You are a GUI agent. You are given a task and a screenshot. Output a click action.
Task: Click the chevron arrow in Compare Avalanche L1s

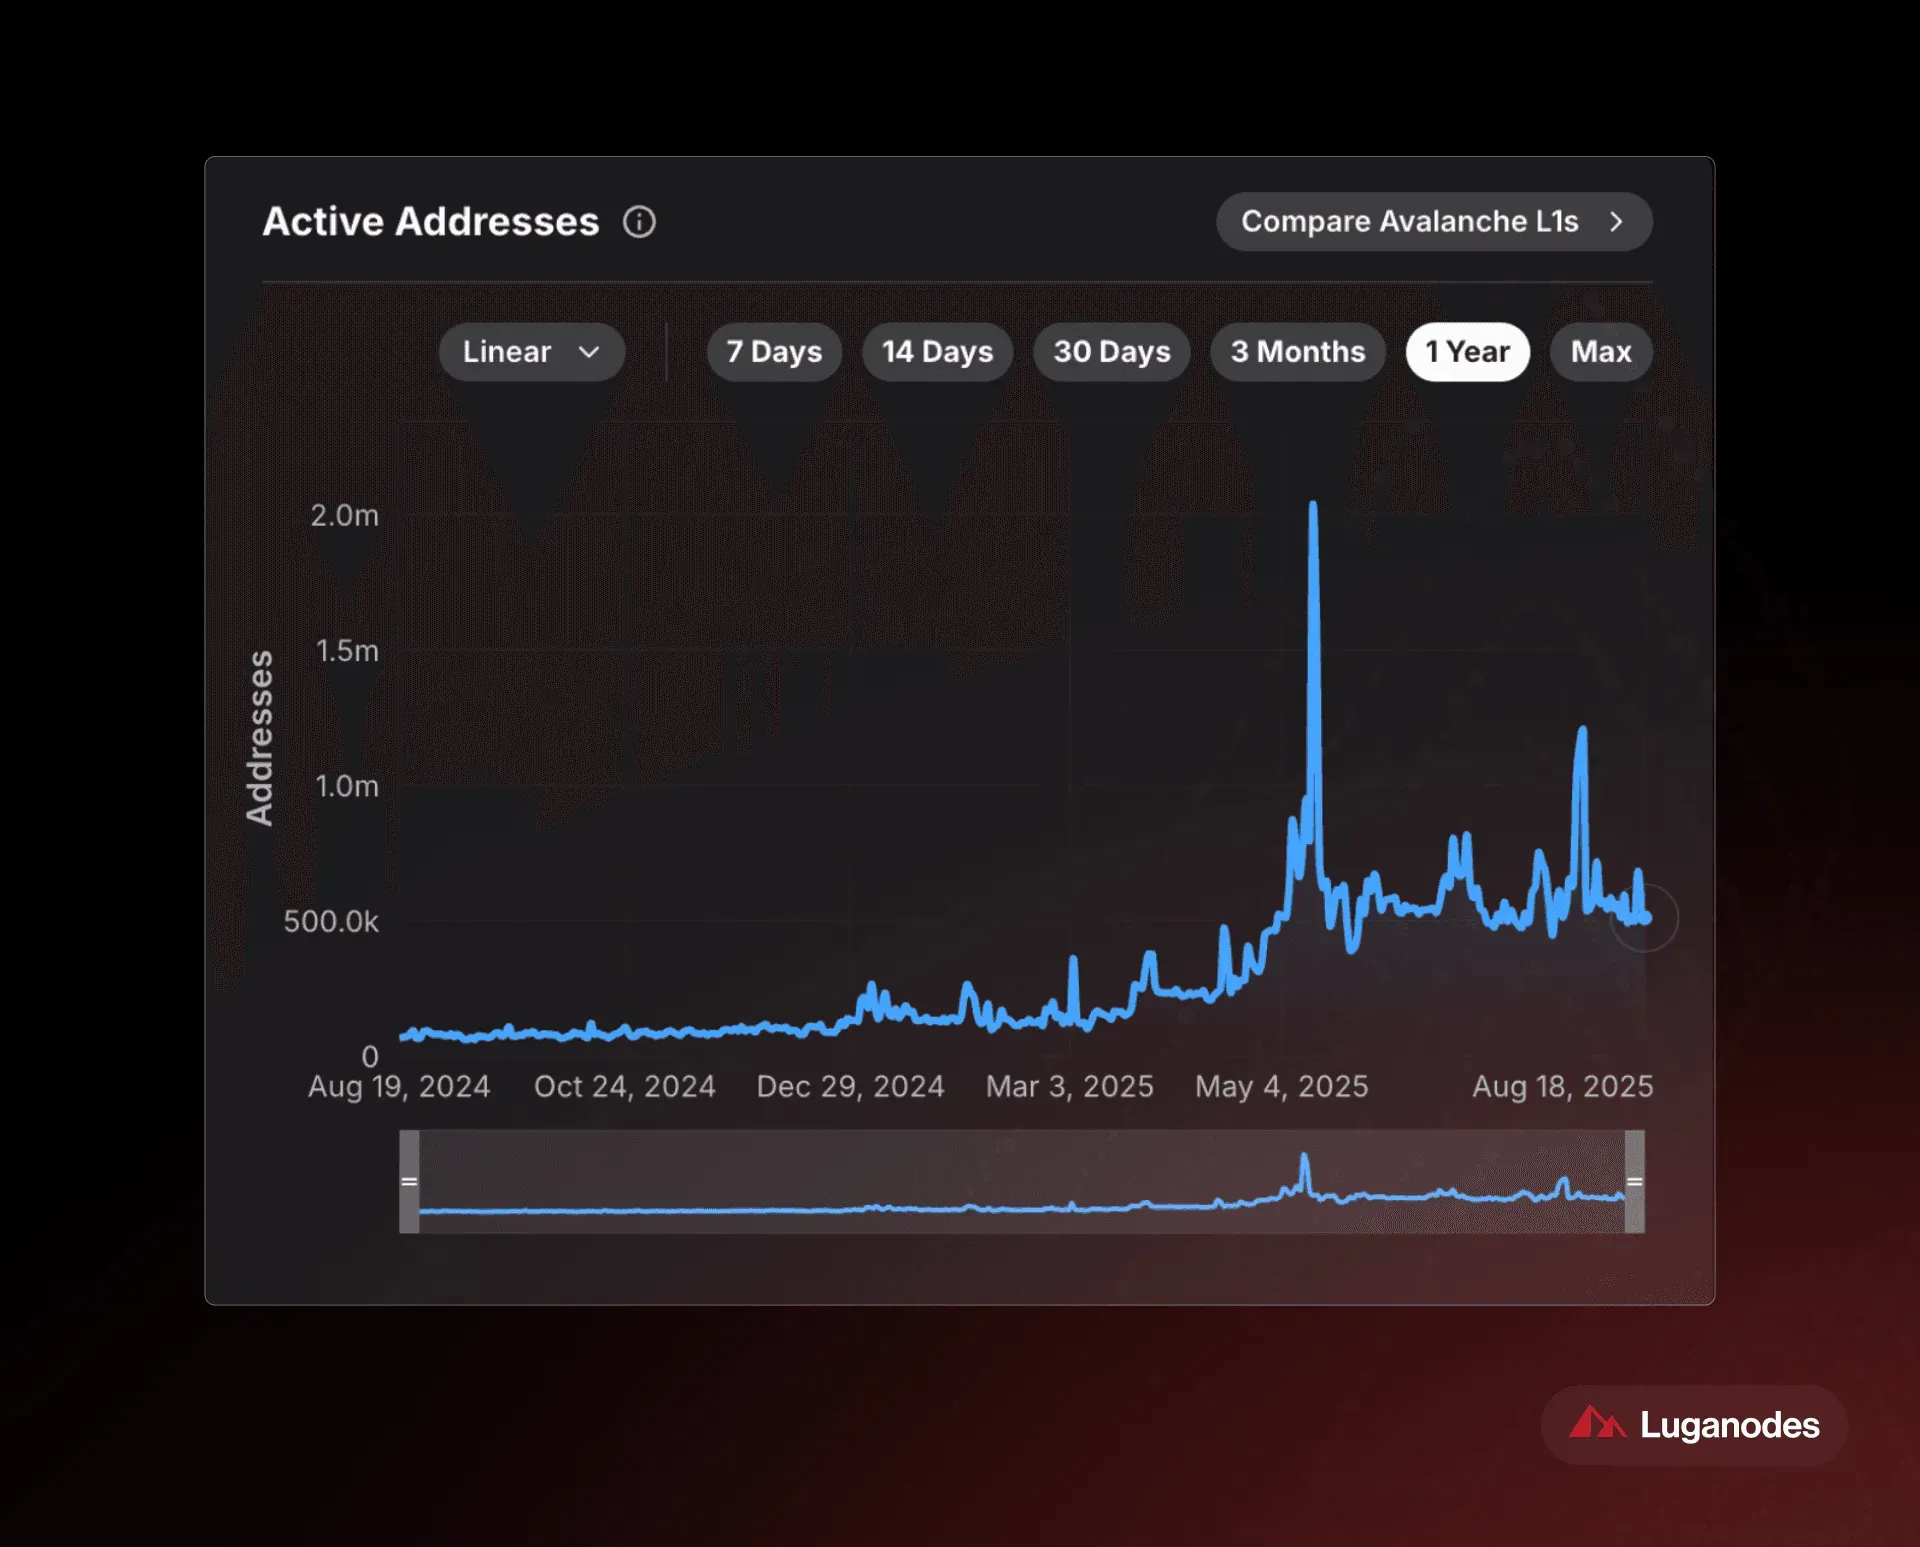pyautogui.click(x=1616, y=222)
